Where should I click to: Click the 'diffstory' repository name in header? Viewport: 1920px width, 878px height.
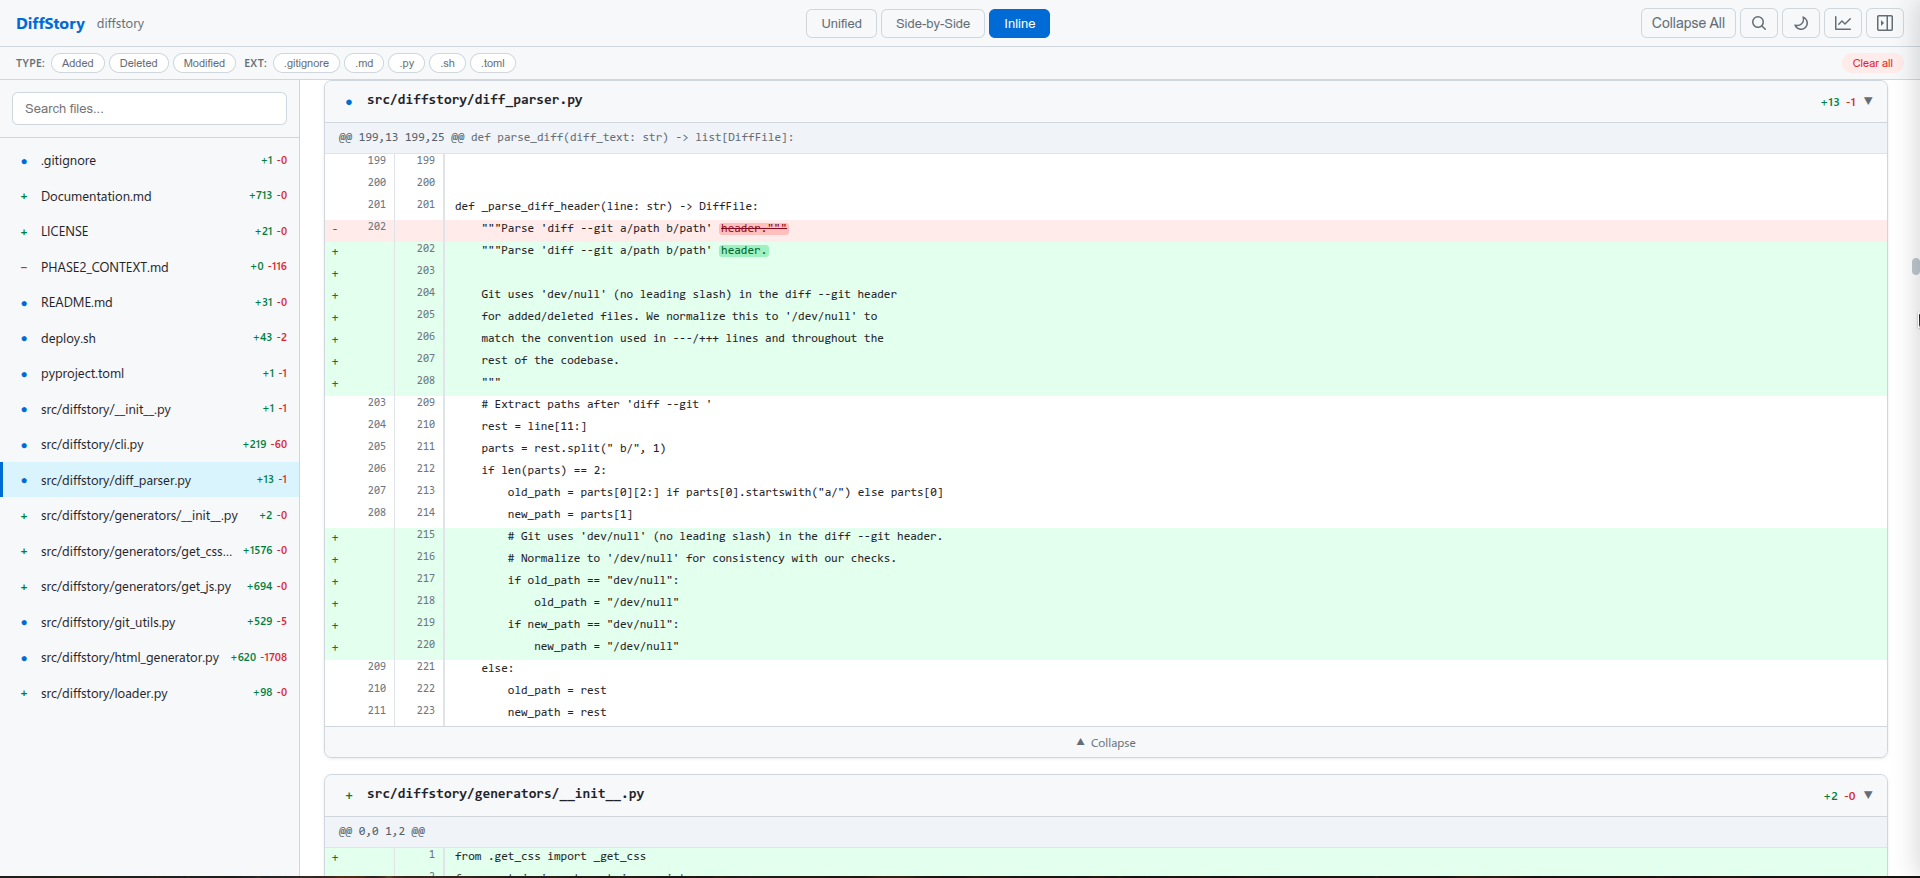(120, 23)
